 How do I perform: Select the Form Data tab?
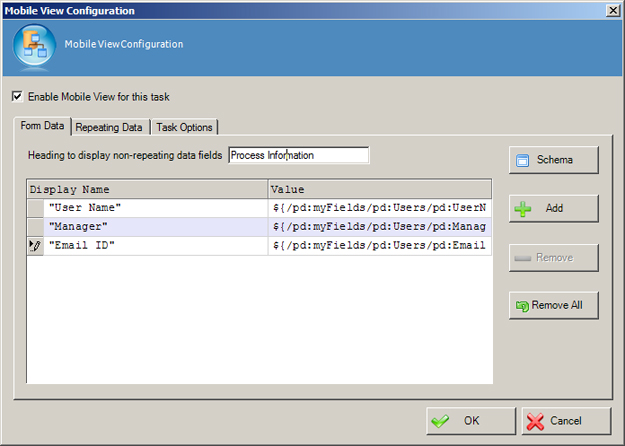pyautogui.click(x=42, y=126)
